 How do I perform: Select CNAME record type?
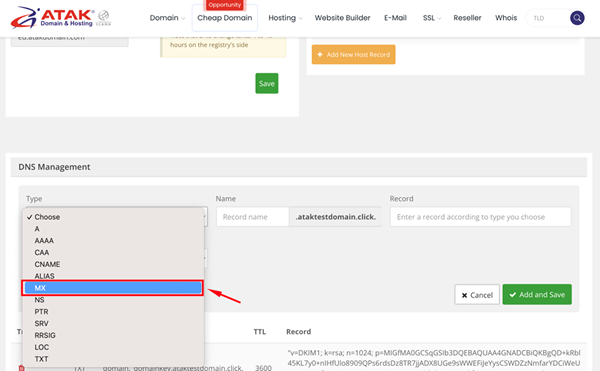tap(112, 264)
